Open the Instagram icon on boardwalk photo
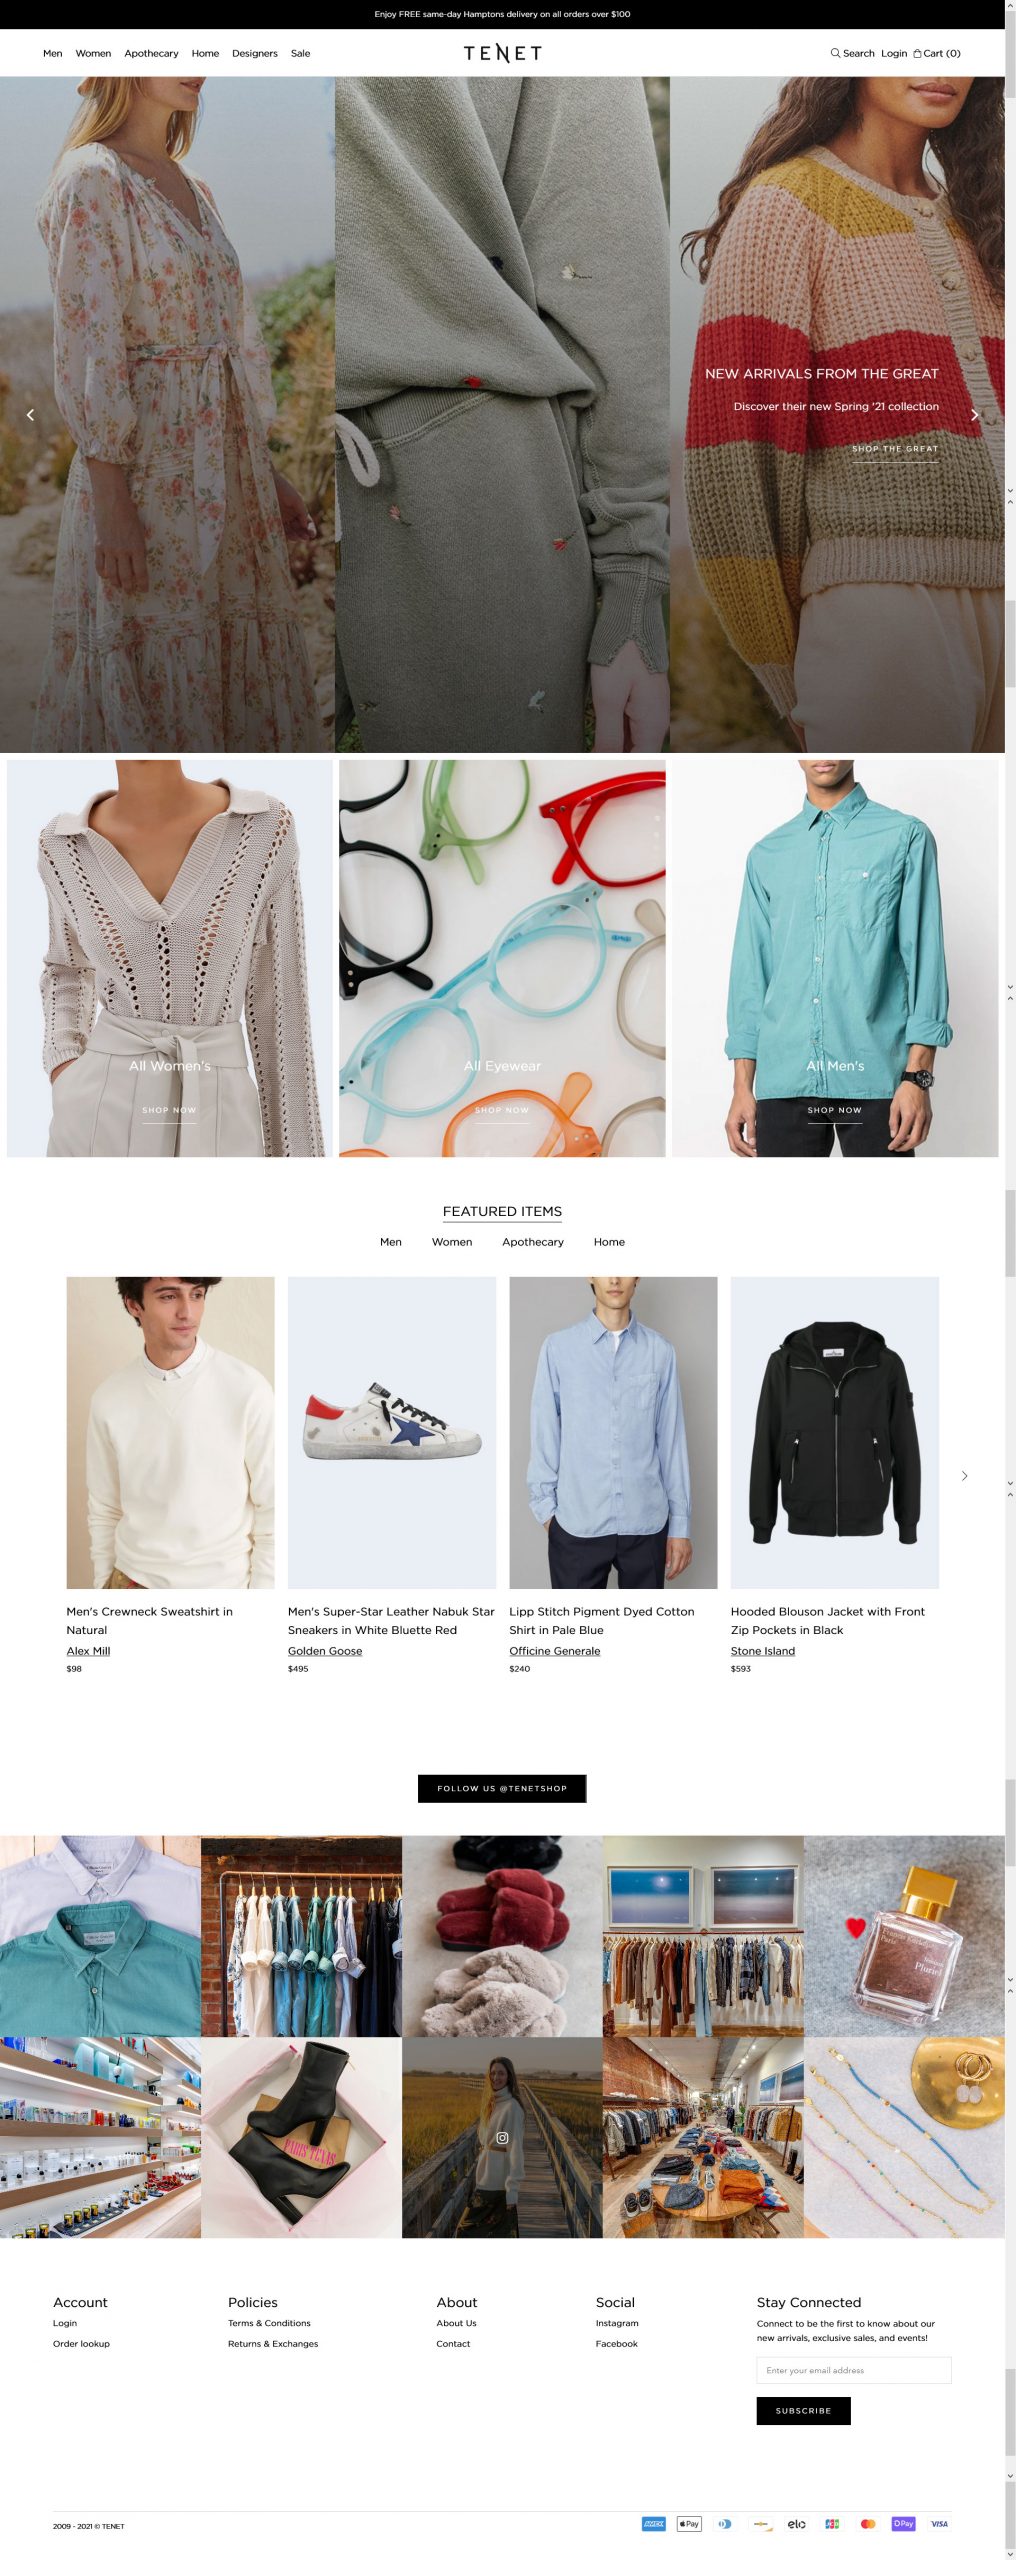1016x2560 pixels. (502, 2138)
